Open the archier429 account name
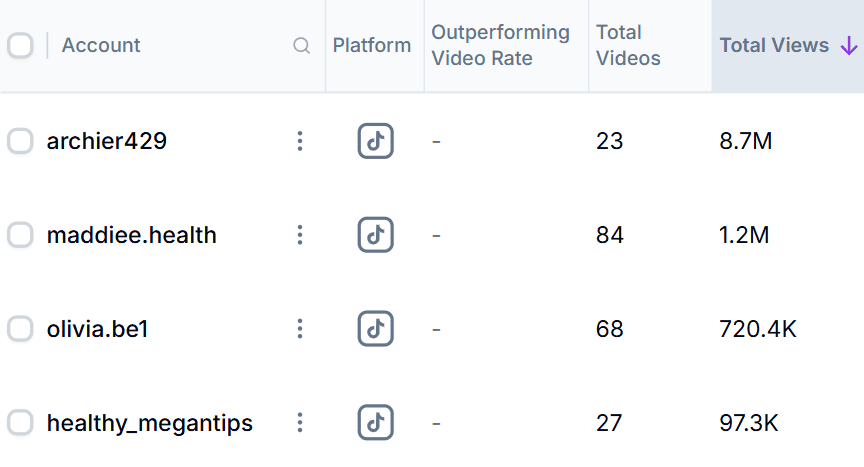The height and width of the screenshot is (467, 864). click(106, 141)
